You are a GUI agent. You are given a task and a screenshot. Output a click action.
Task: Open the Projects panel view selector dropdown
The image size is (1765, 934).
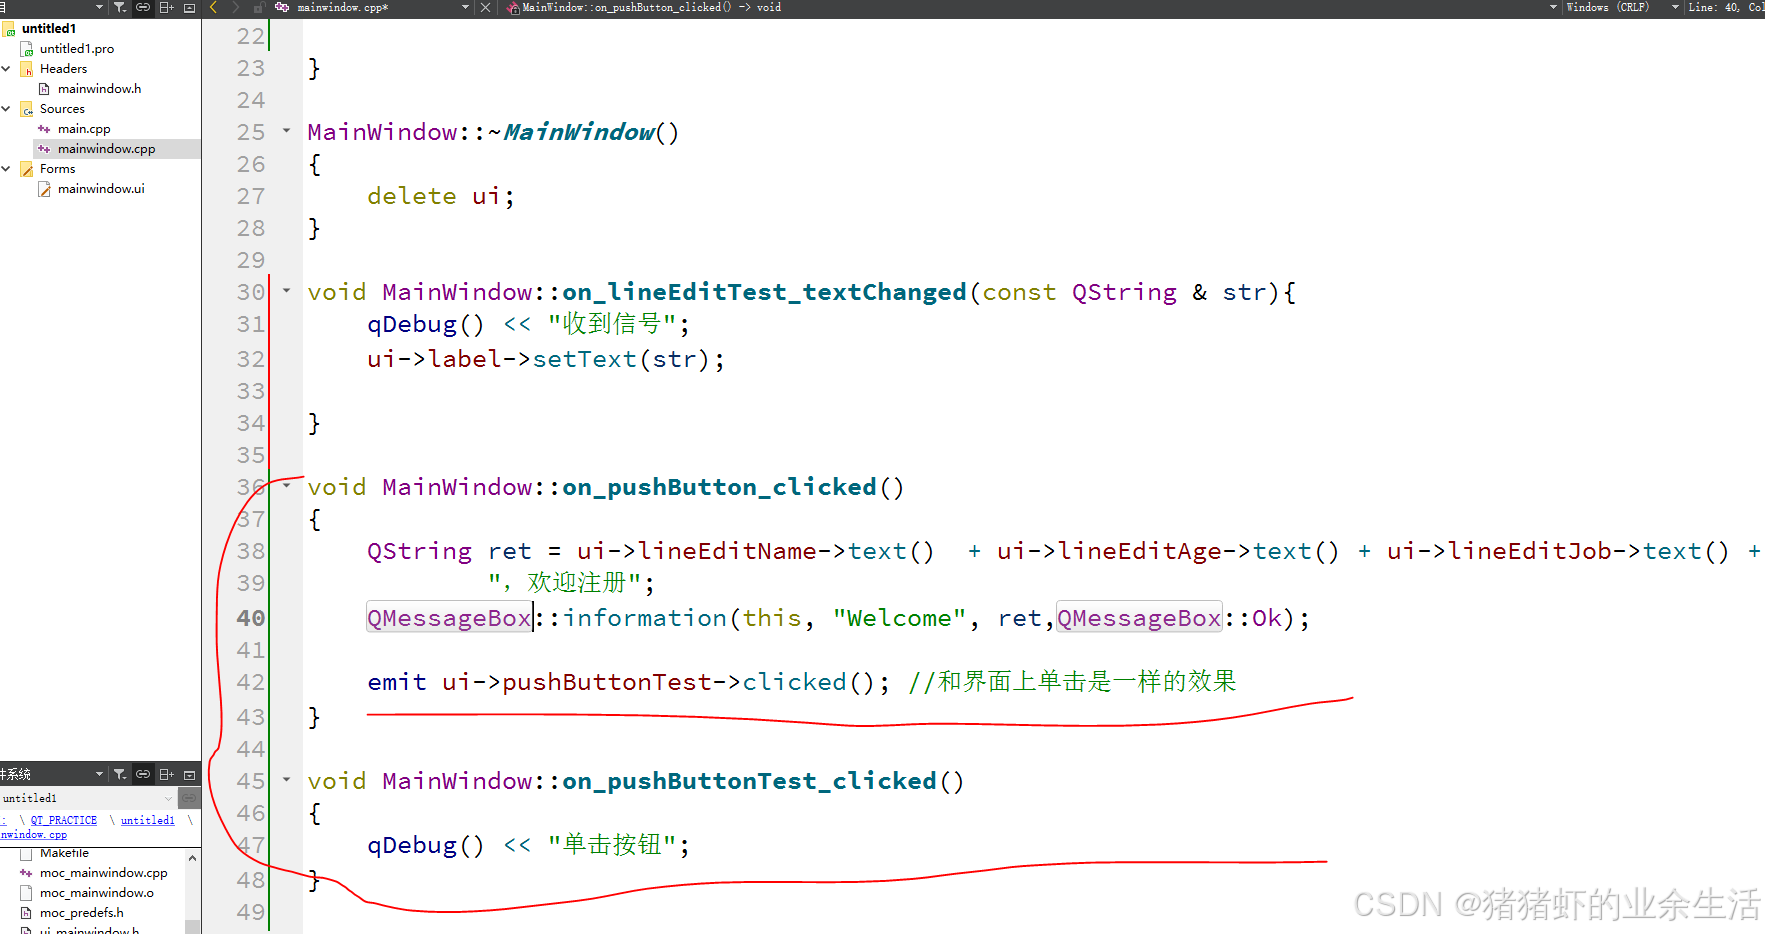click(x=99, y=7)
